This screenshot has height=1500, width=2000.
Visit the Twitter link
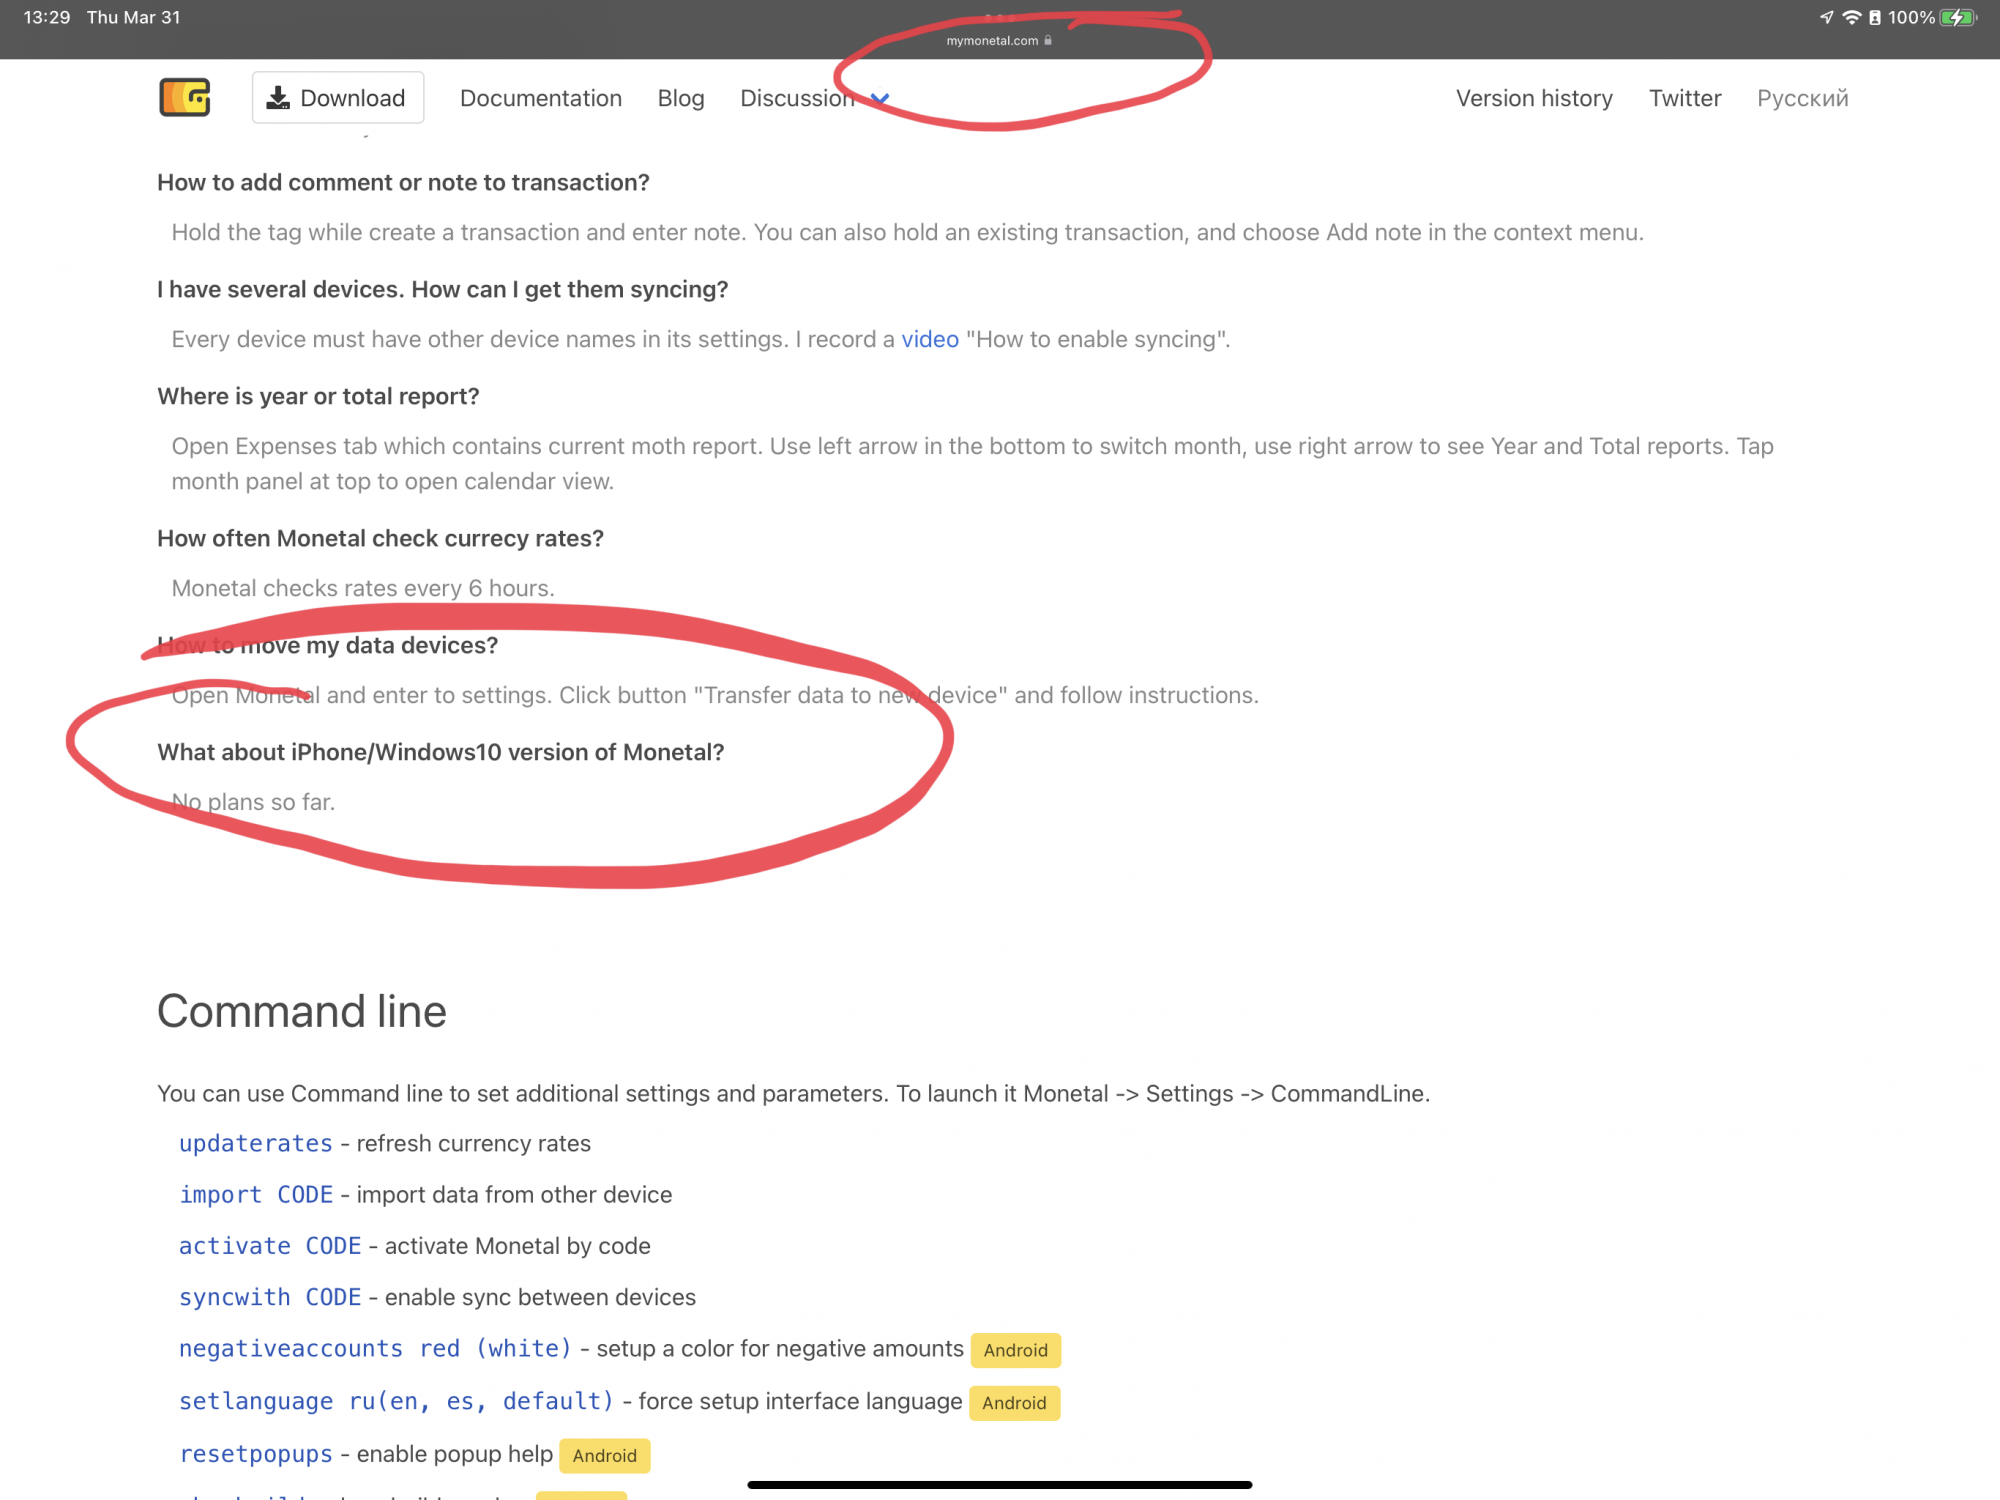coord(1685,98)
